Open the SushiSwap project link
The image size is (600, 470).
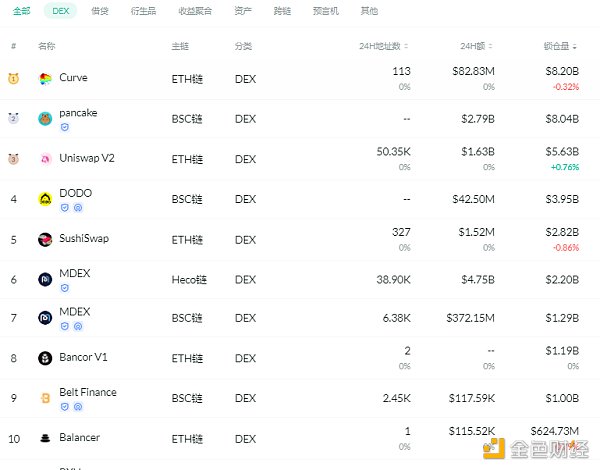pos(84,239)
